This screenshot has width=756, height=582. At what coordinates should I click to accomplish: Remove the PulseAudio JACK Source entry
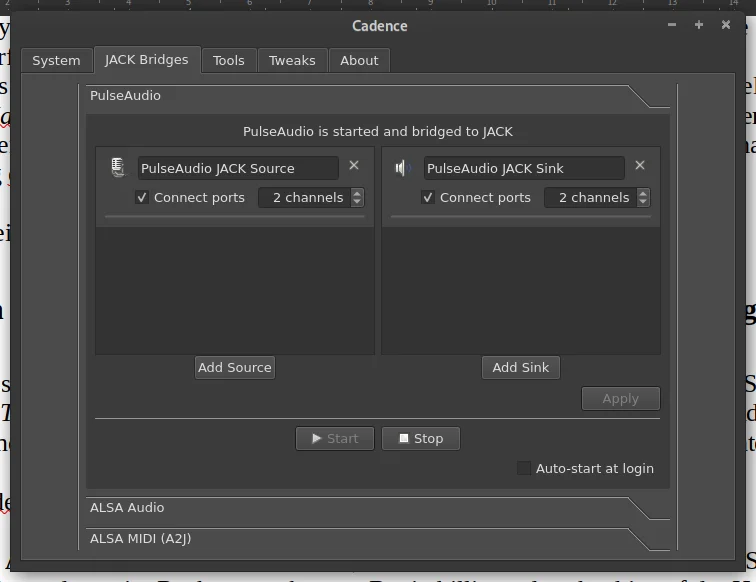(x=354, y=165)
